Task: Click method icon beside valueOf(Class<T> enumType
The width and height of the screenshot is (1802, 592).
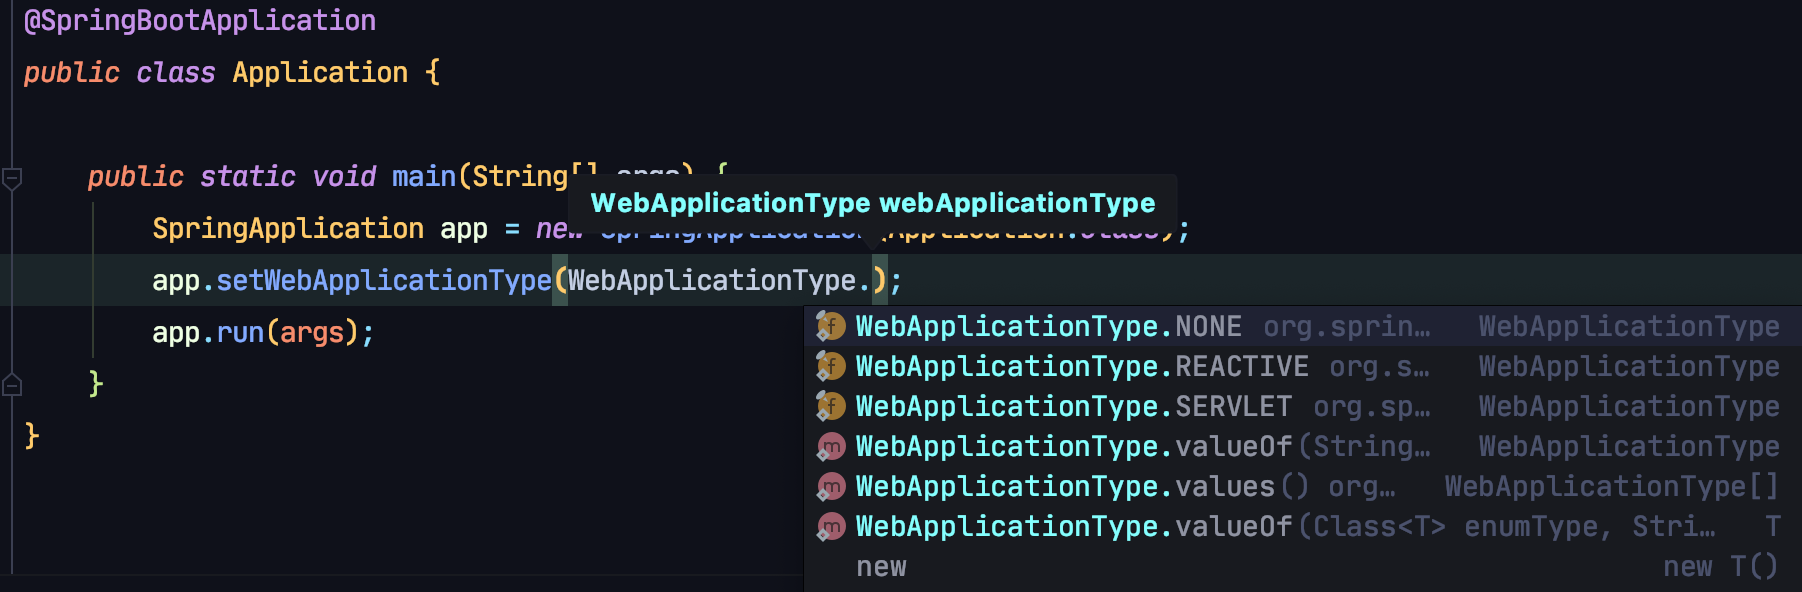Action: tap(831, 526)
